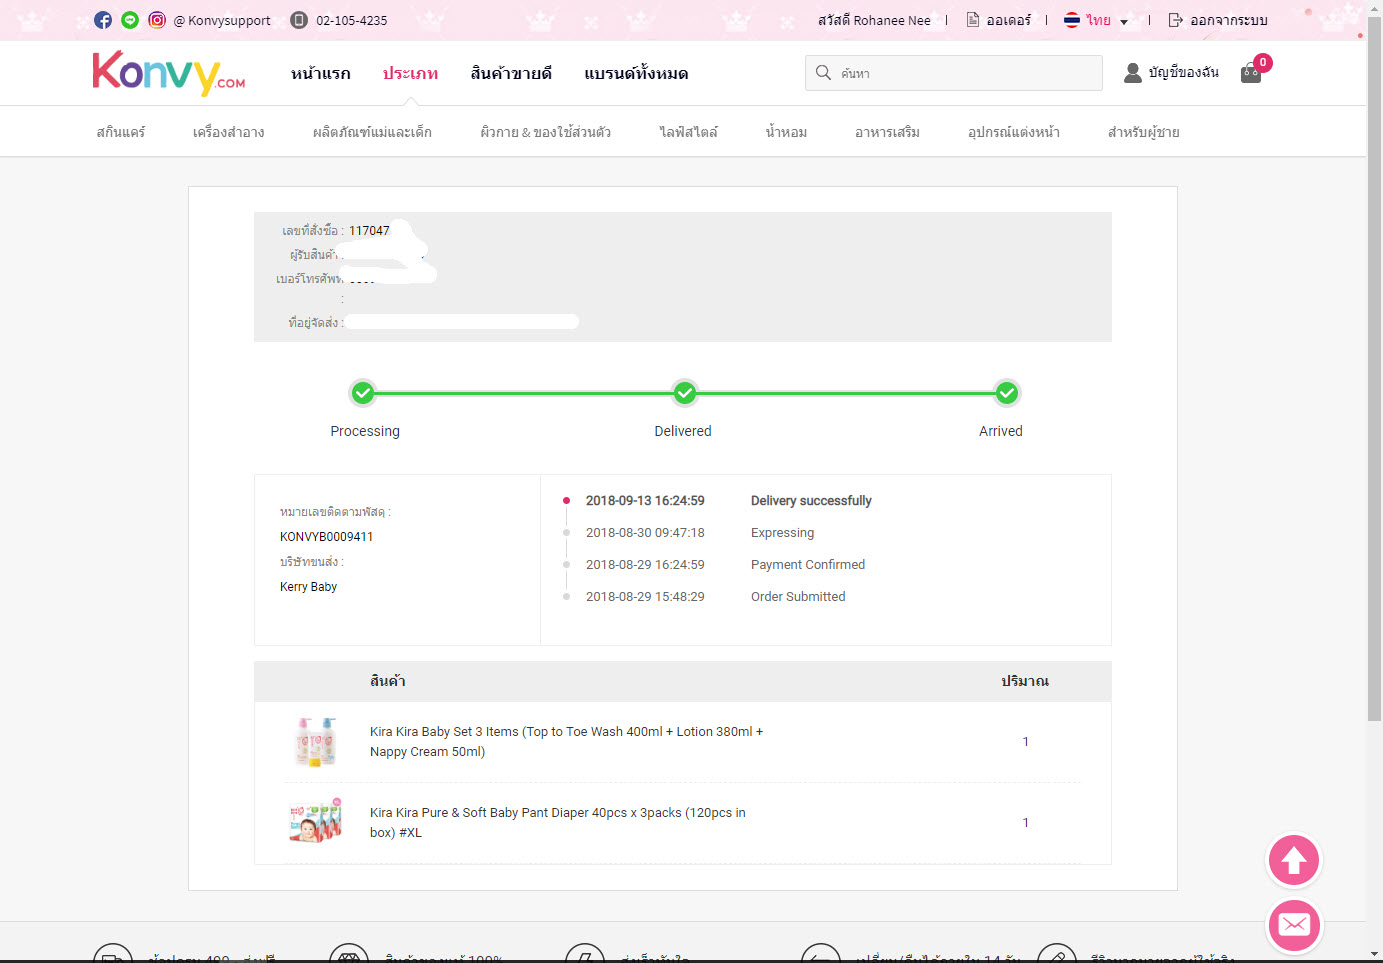Viewport: 1383px width, 963px height.
Task: Click the ออกจากระบบ logout link
Action: [1229, 20]
